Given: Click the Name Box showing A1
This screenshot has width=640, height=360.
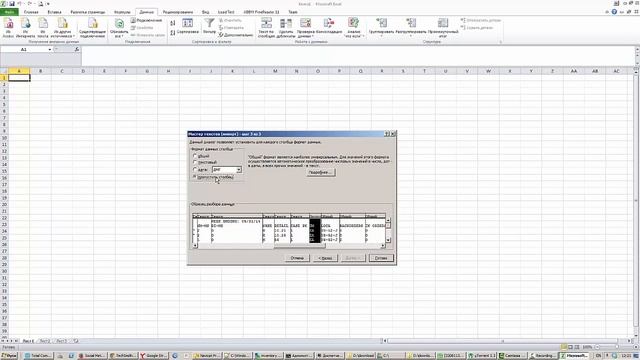Looking at the screenshot, I should click(24, 49).
